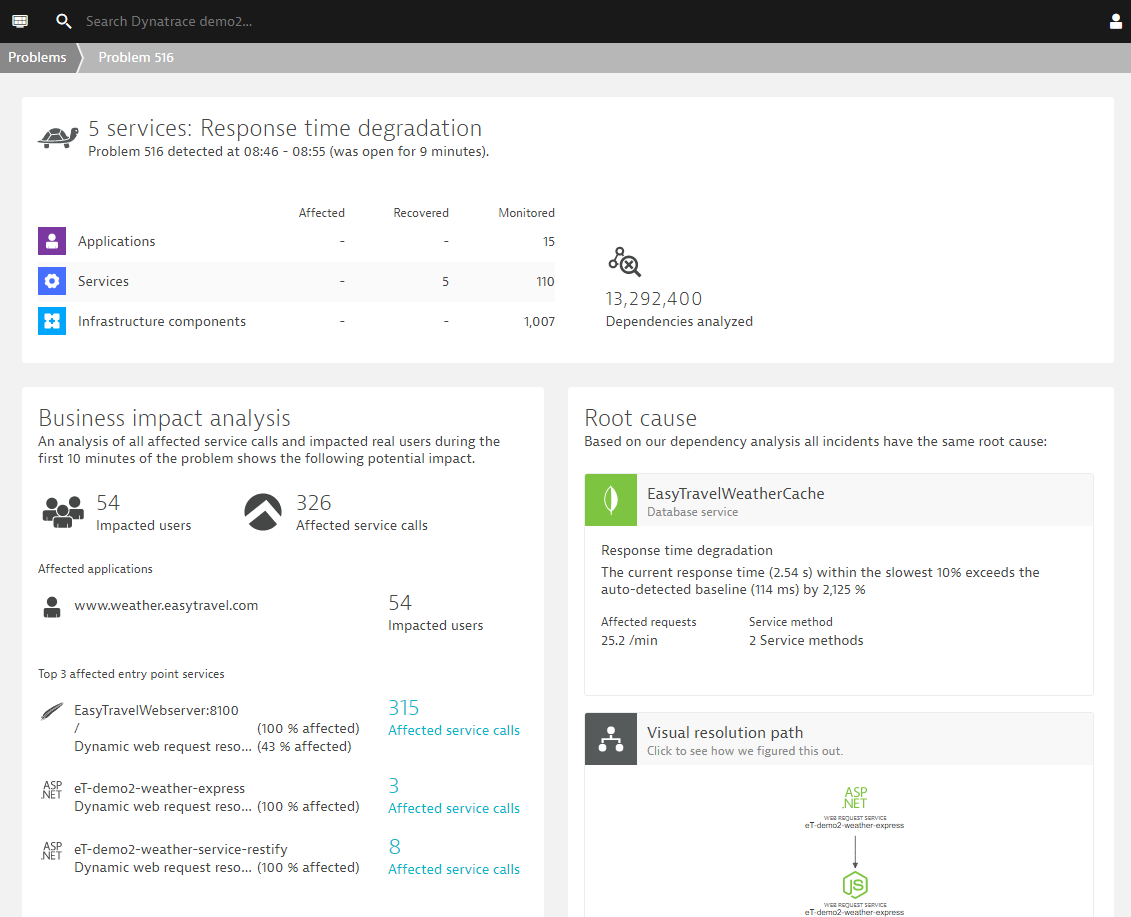This screenshot has width=1131, height=917.
Task: Select the purple Applications icon
Action: (51, 241)
